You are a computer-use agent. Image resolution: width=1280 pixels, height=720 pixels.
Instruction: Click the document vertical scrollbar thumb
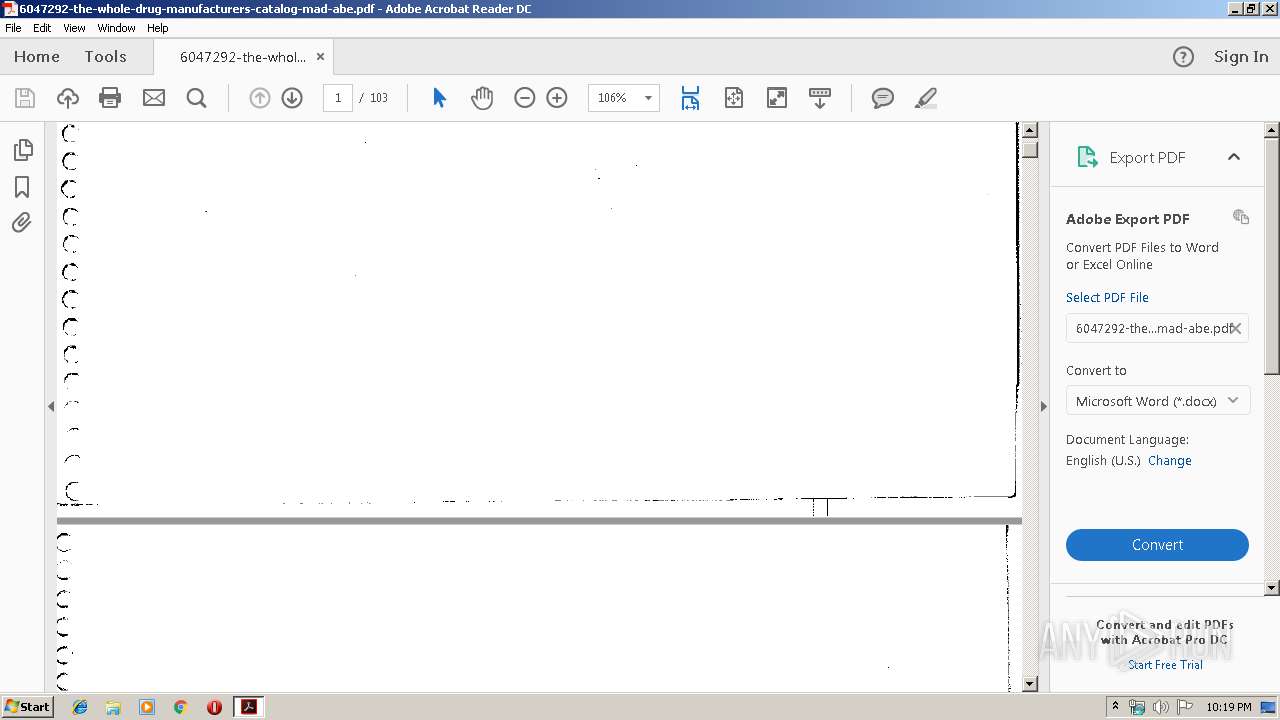[1030, 150]
